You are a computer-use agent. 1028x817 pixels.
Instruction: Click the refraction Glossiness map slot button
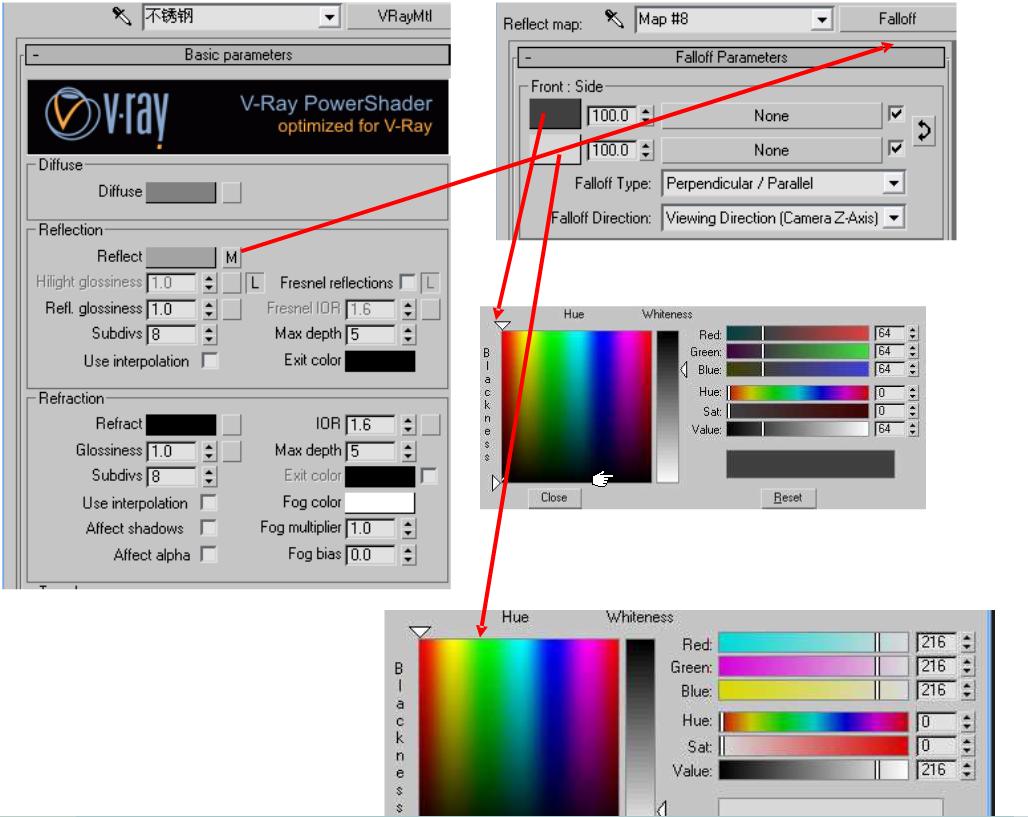tap(231, 450)
